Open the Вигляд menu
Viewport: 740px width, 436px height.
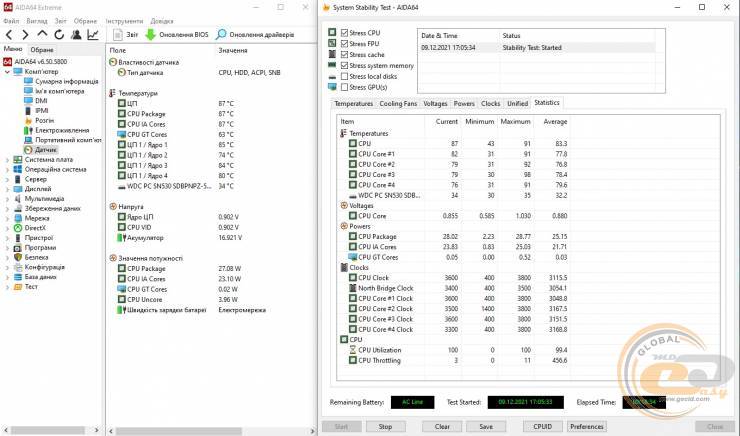[x=37, y=21]
